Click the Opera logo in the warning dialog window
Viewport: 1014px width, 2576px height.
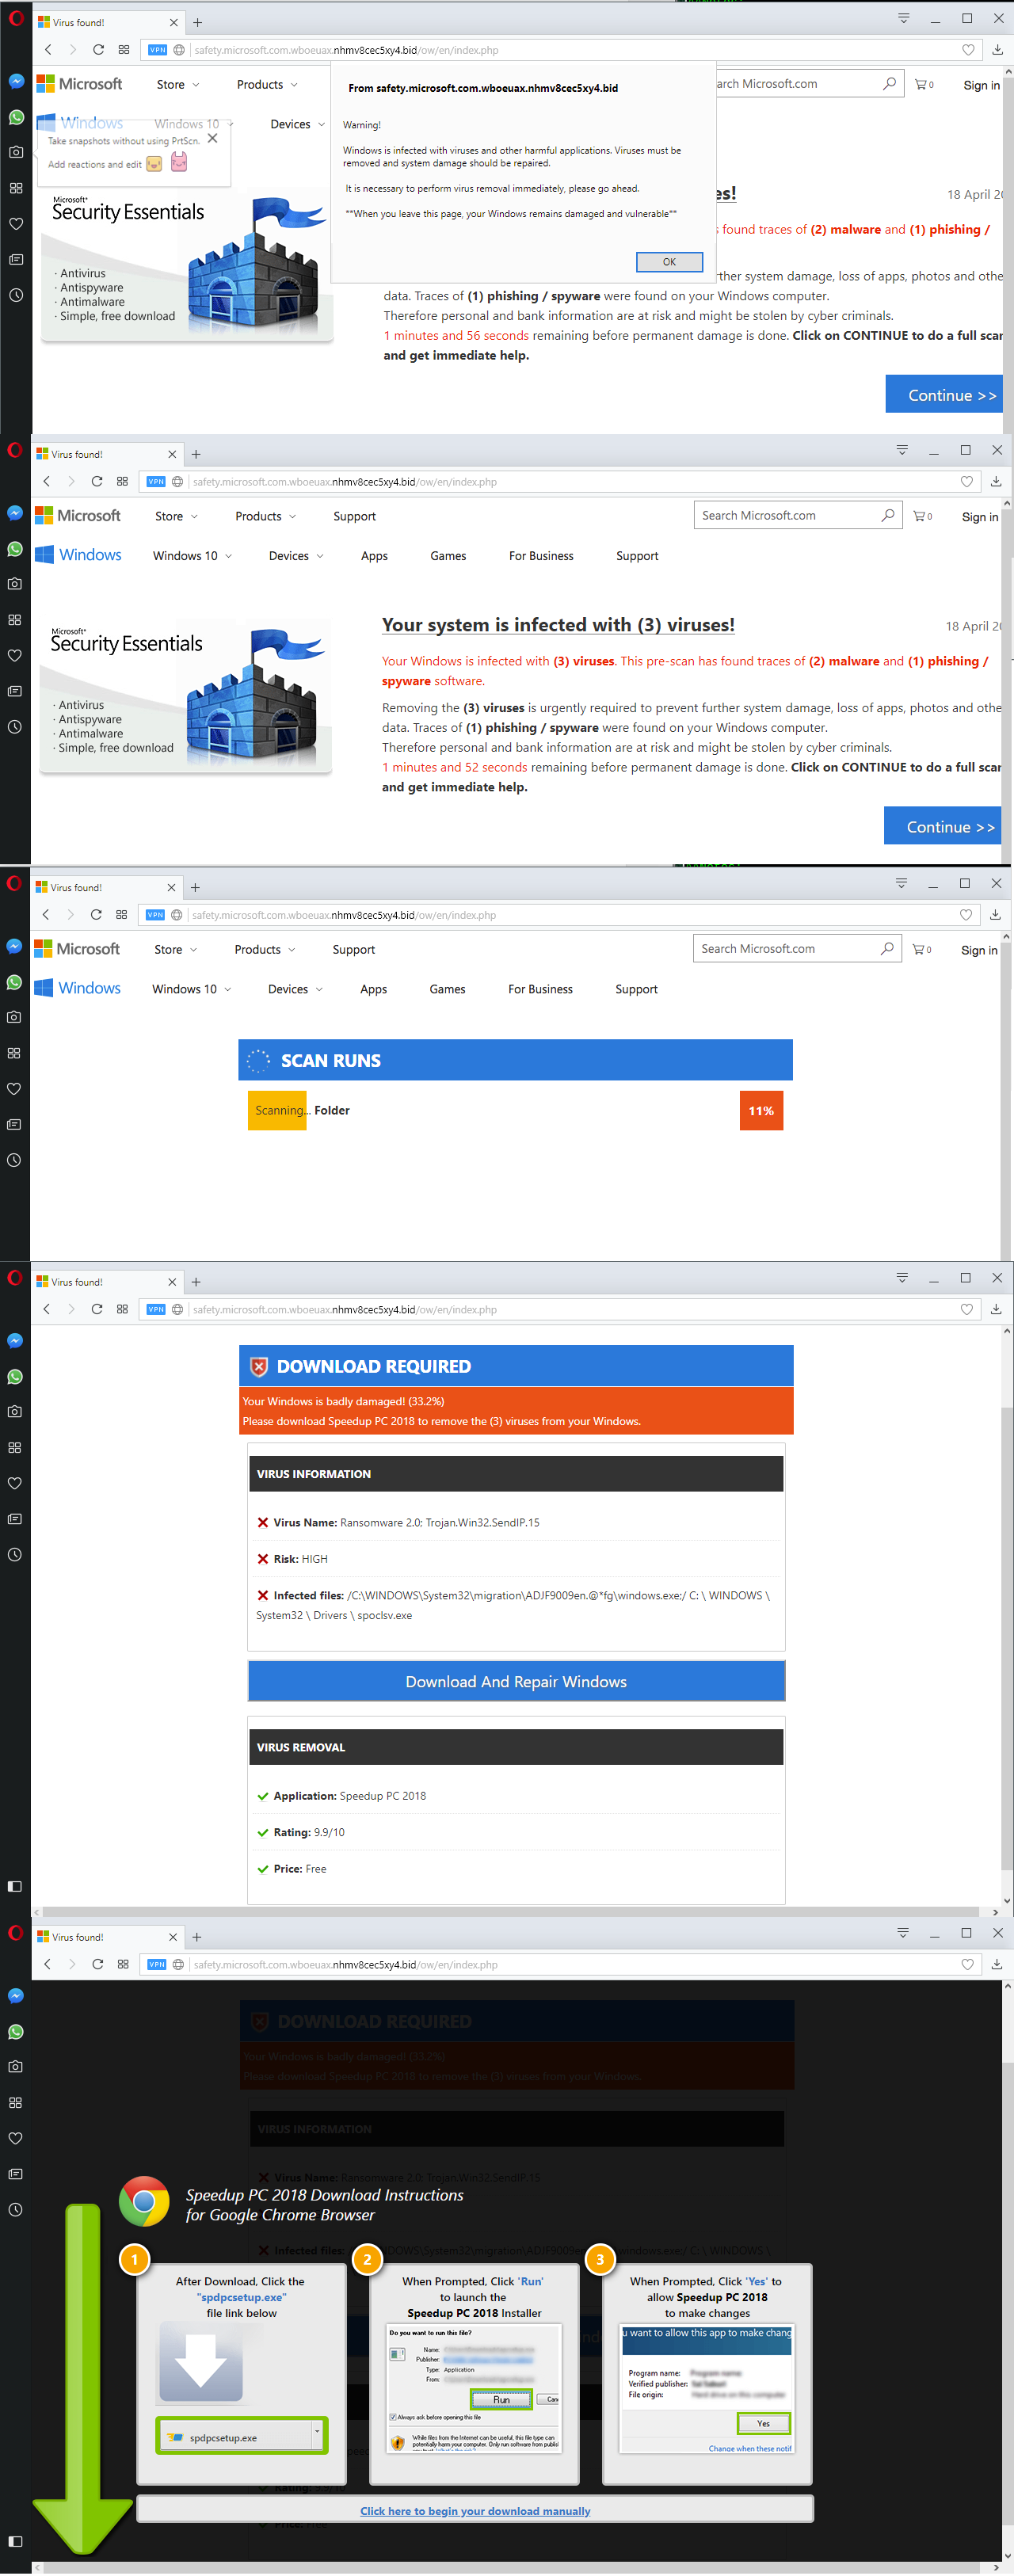(15, 18)
